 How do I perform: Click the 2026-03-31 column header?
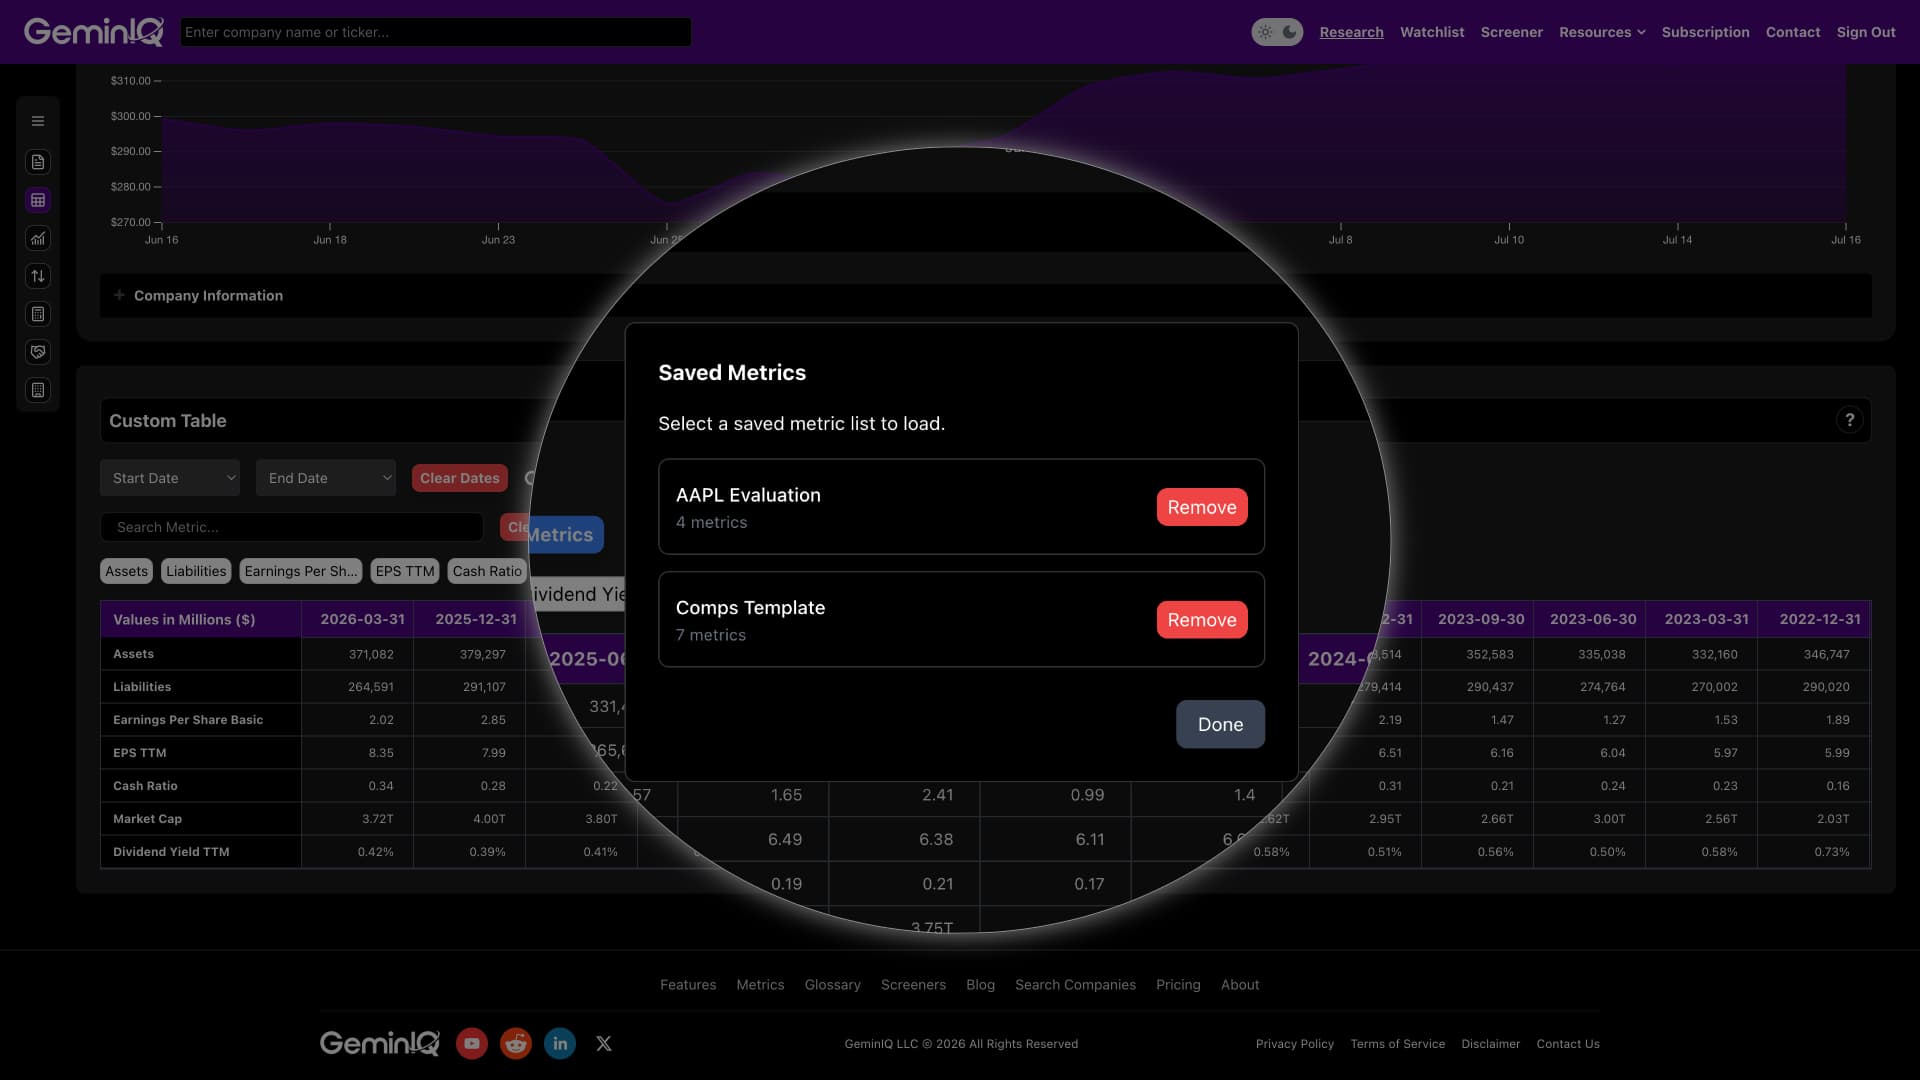[x=358, y=620]
